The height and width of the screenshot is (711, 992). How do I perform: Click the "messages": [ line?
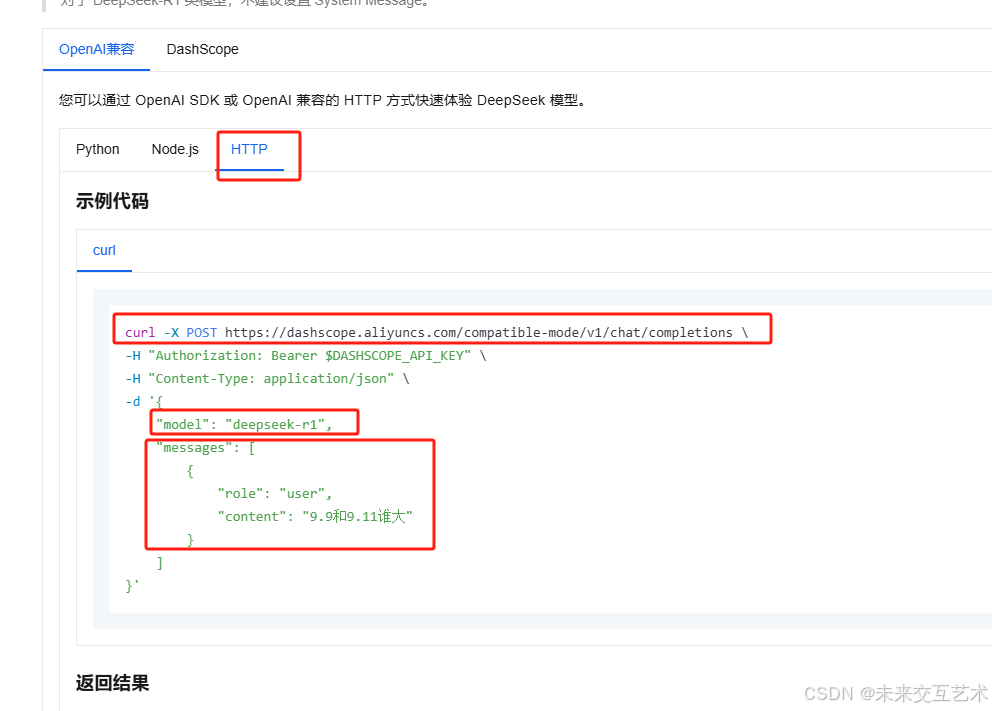point(206,448)
